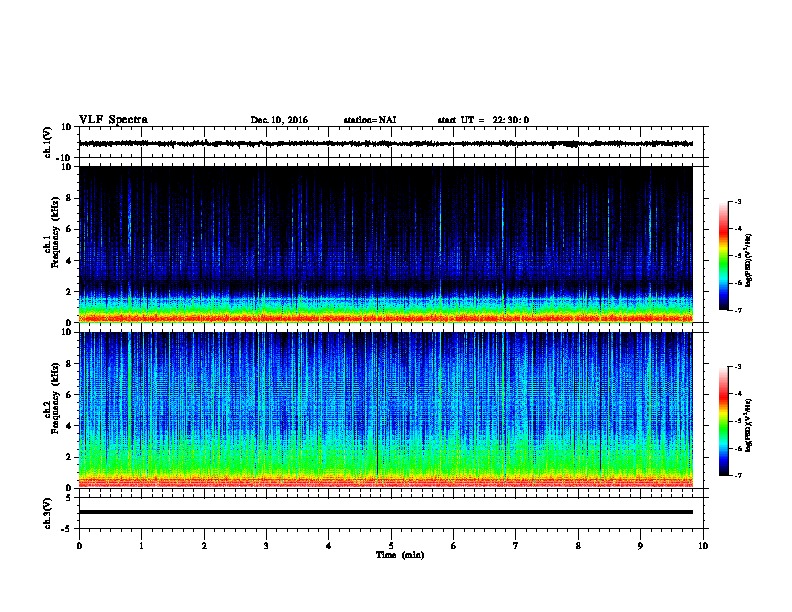The width and height of the screenshot is (792, 612).
Task: Click the "6" kHz tick on ch.2 frequency axis
Action: (x=69, y=394)
